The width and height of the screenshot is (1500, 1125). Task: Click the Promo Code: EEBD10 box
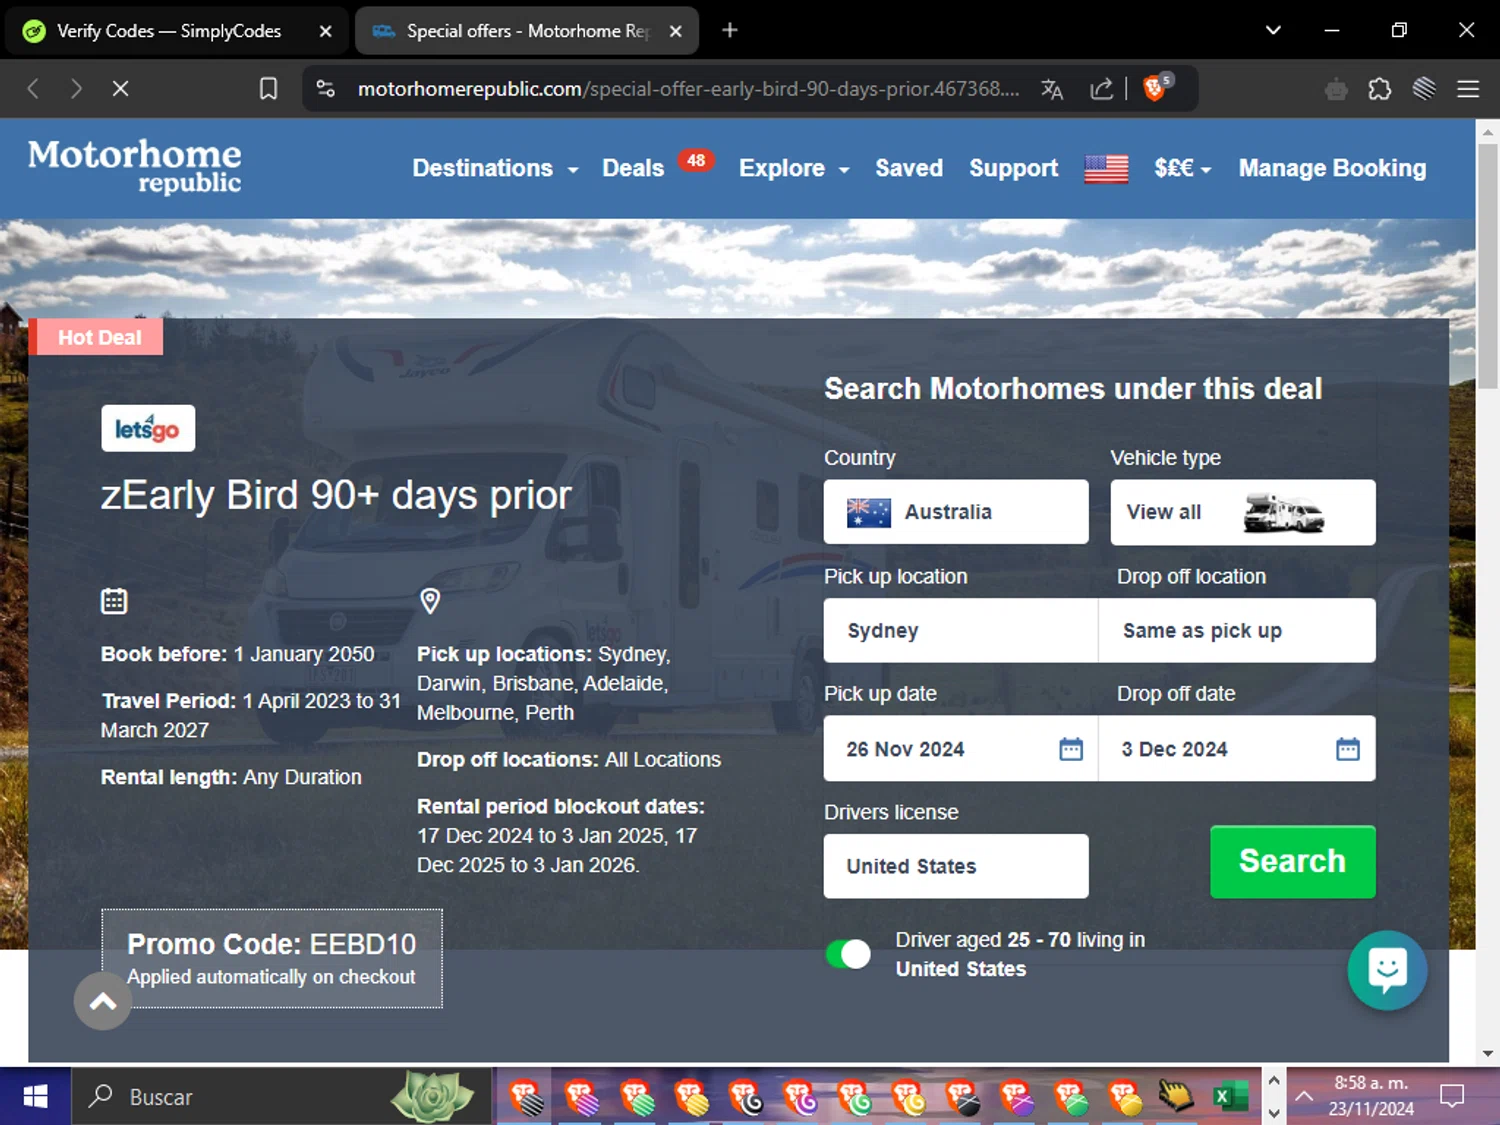272,958
